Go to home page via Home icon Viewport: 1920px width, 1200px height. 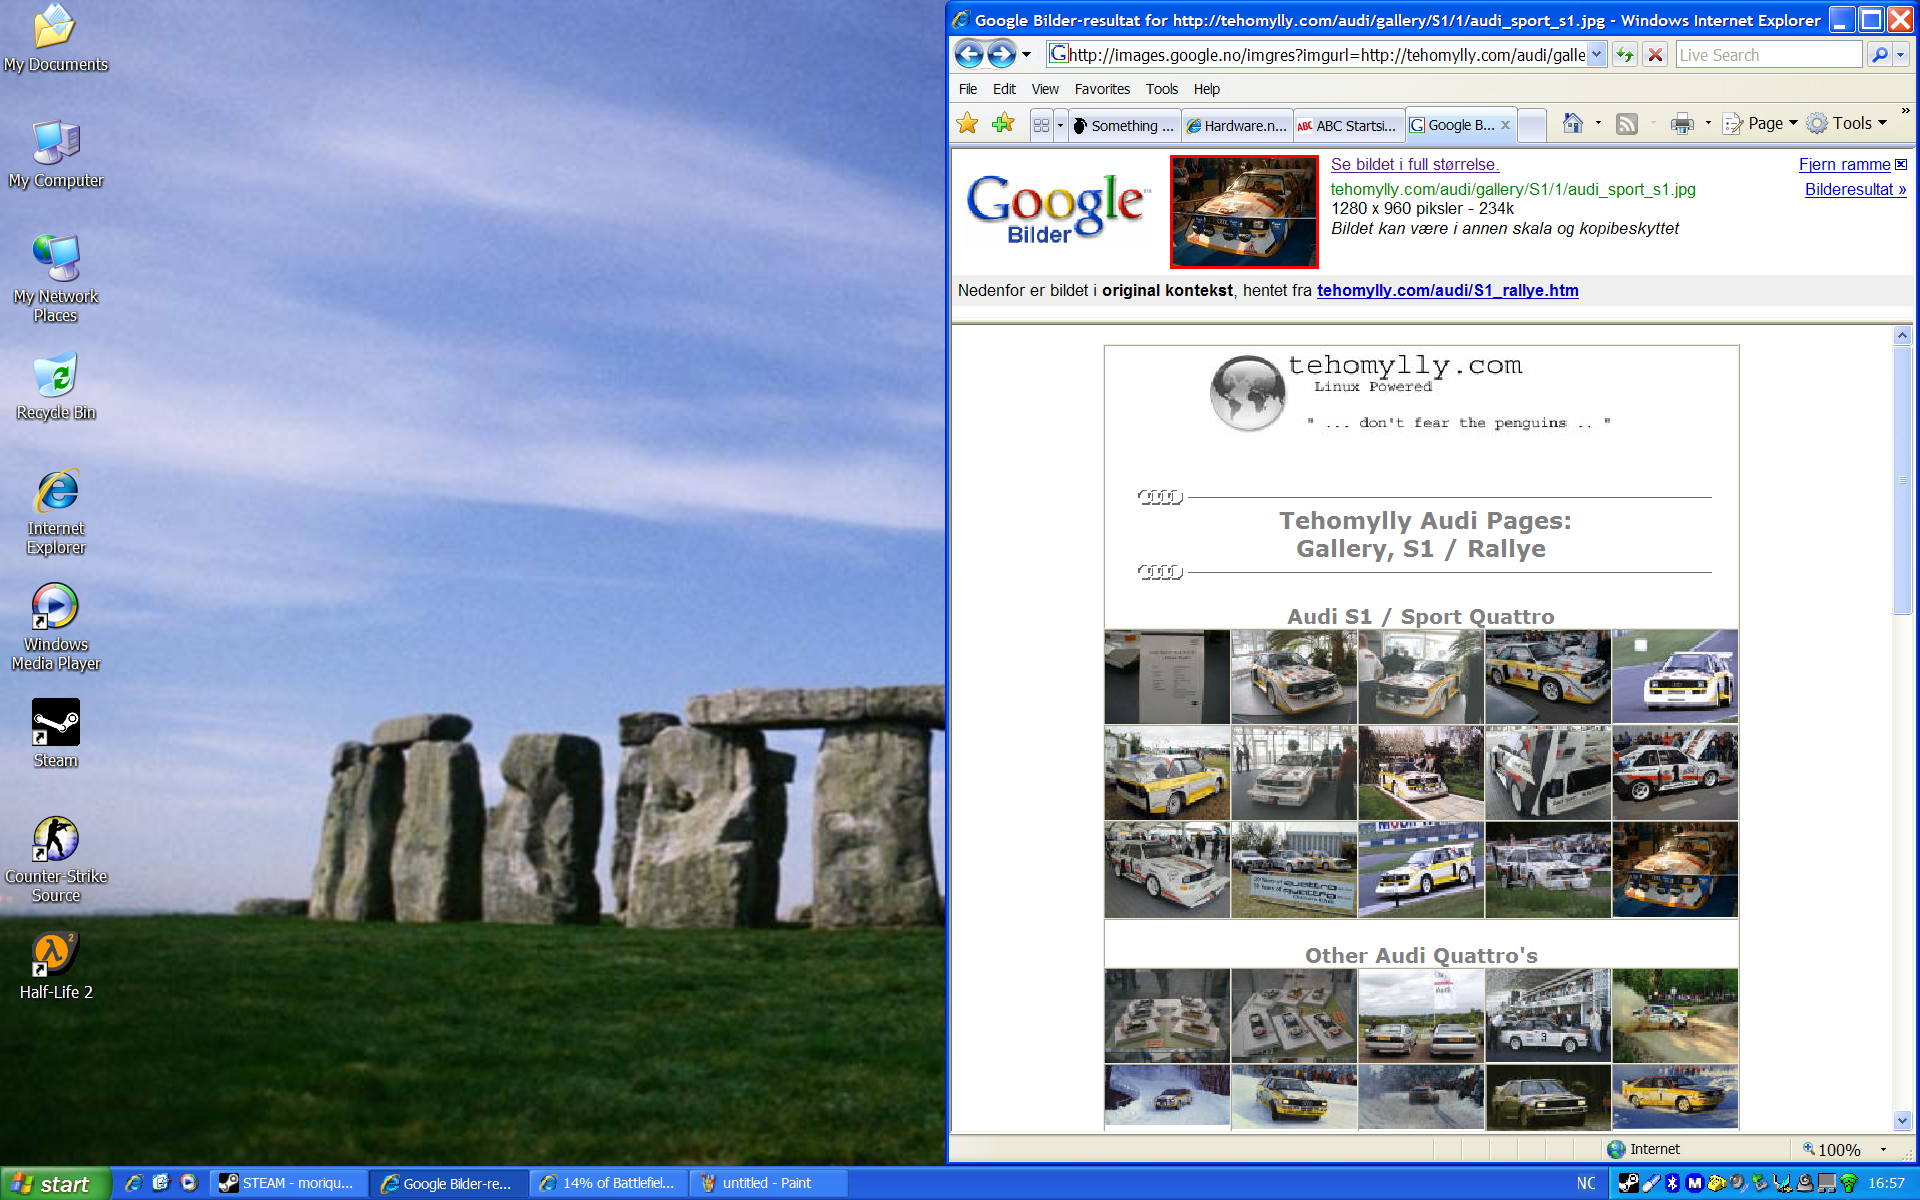(x=1573, y=123)
